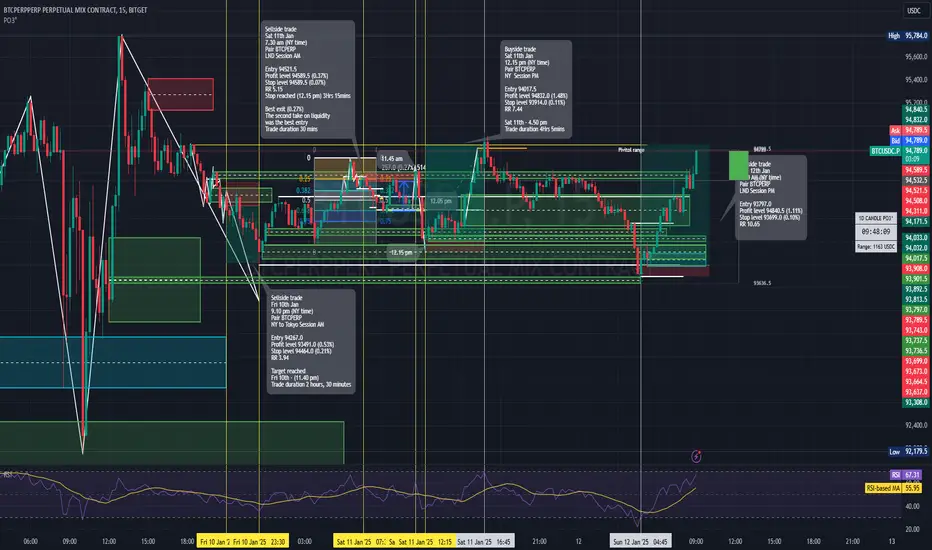Click the 94,171.5 price axis tag
Image resolution: width=932 pixels, height=550 pixels.
[916, 222]
